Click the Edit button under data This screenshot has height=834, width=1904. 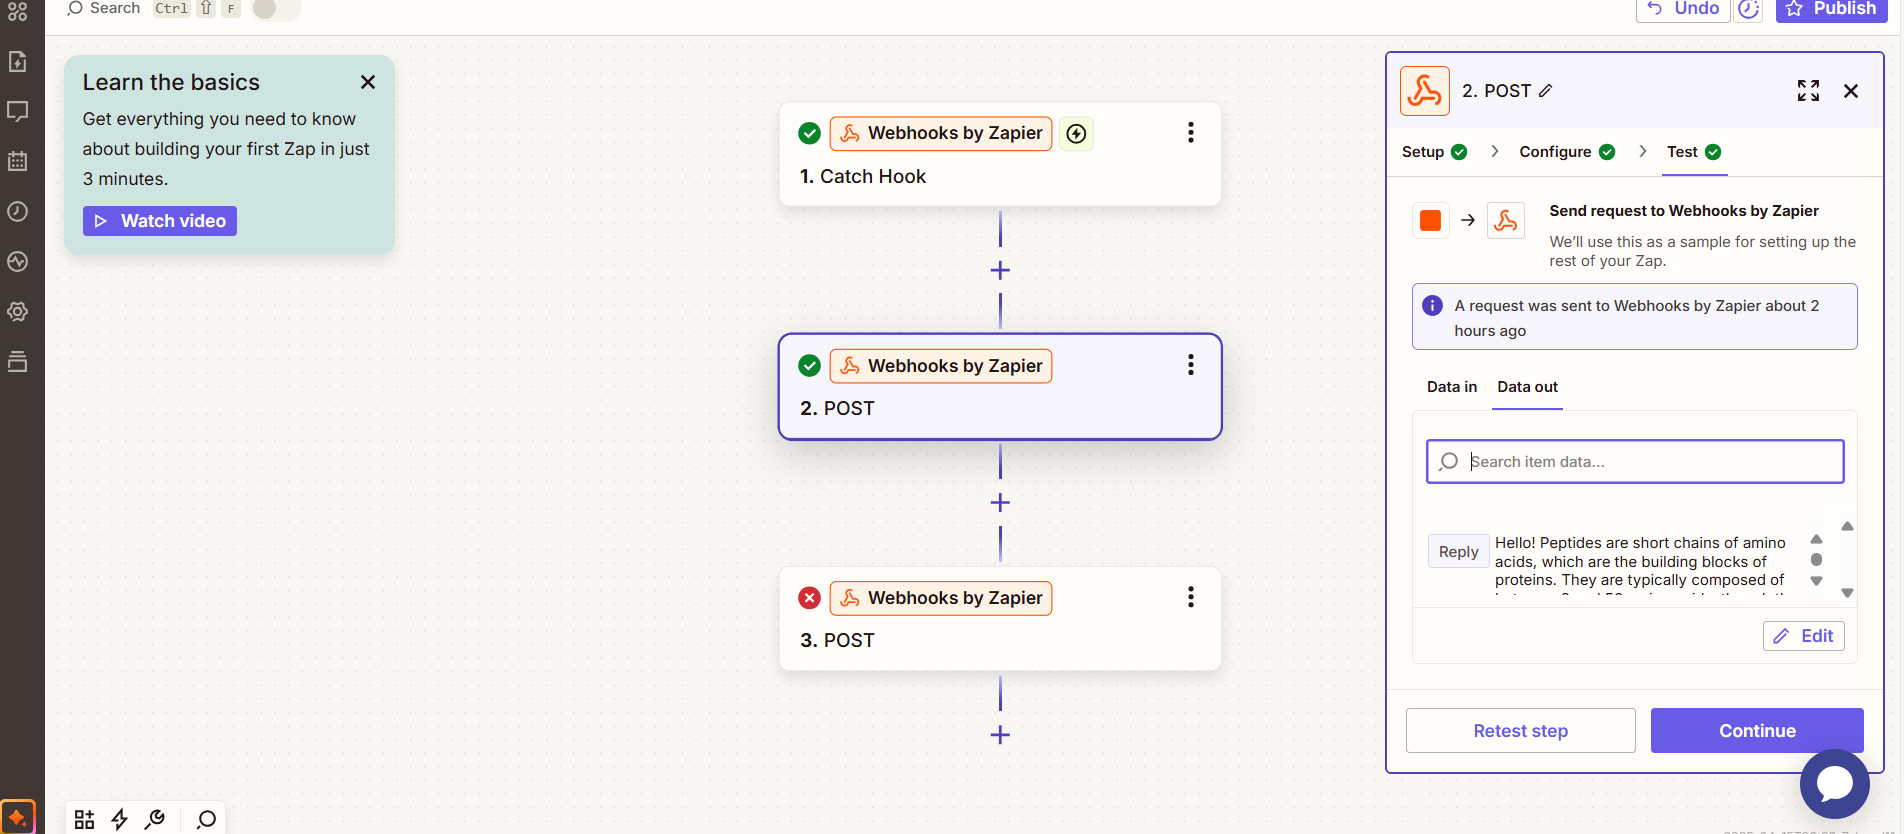pos(1803,636)
